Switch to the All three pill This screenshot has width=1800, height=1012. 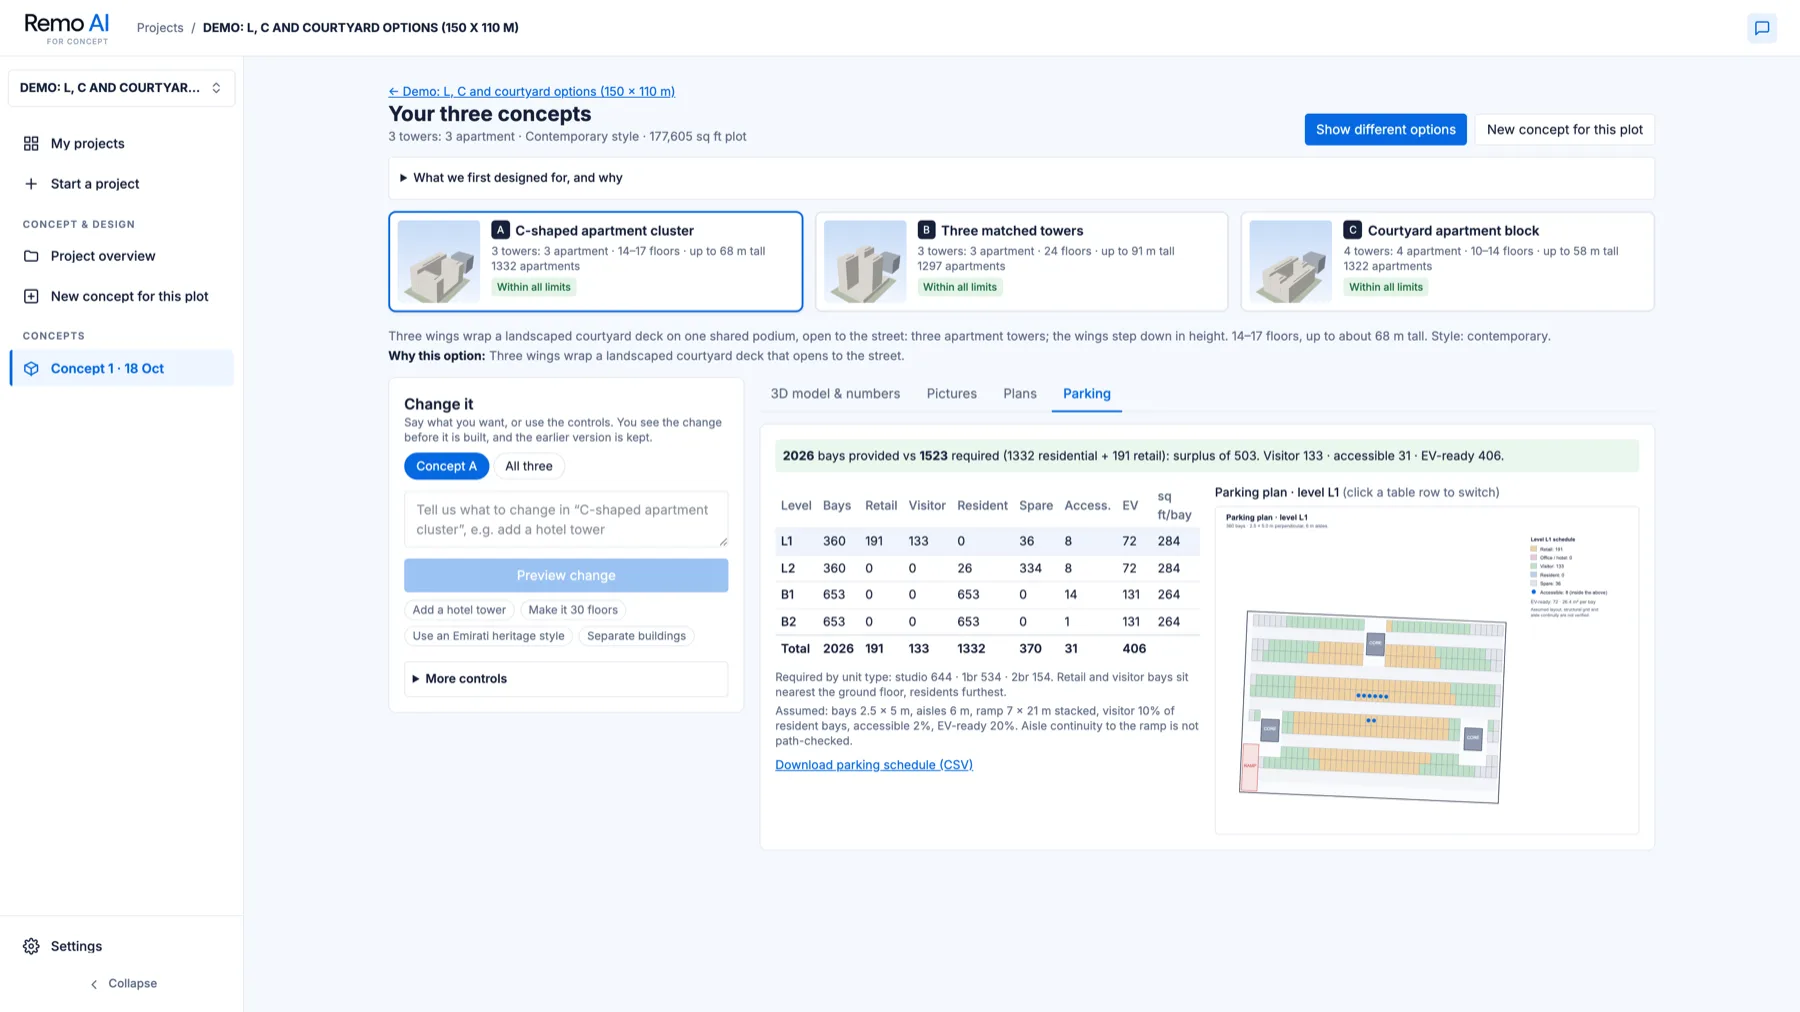(528, 466)
